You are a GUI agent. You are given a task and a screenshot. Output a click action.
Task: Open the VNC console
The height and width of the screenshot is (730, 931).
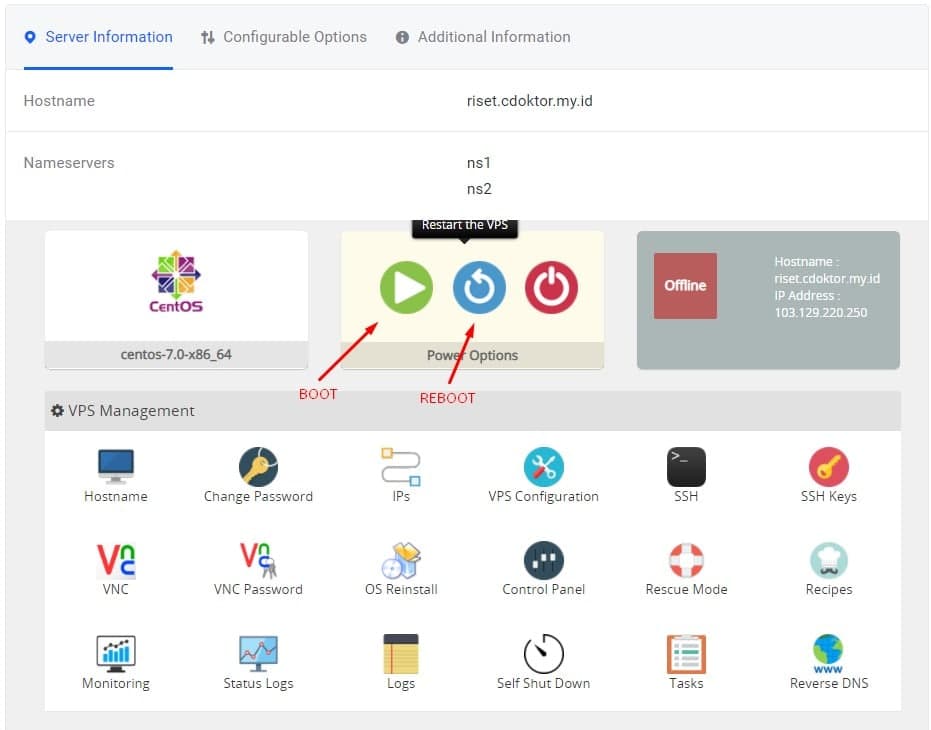tap(116, 561)
